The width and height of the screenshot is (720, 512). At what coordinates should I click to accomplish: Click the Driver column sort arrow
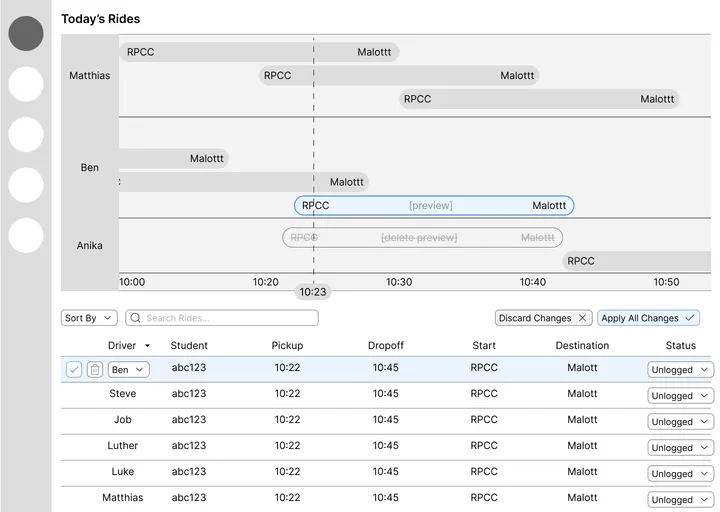pos(147,346)
